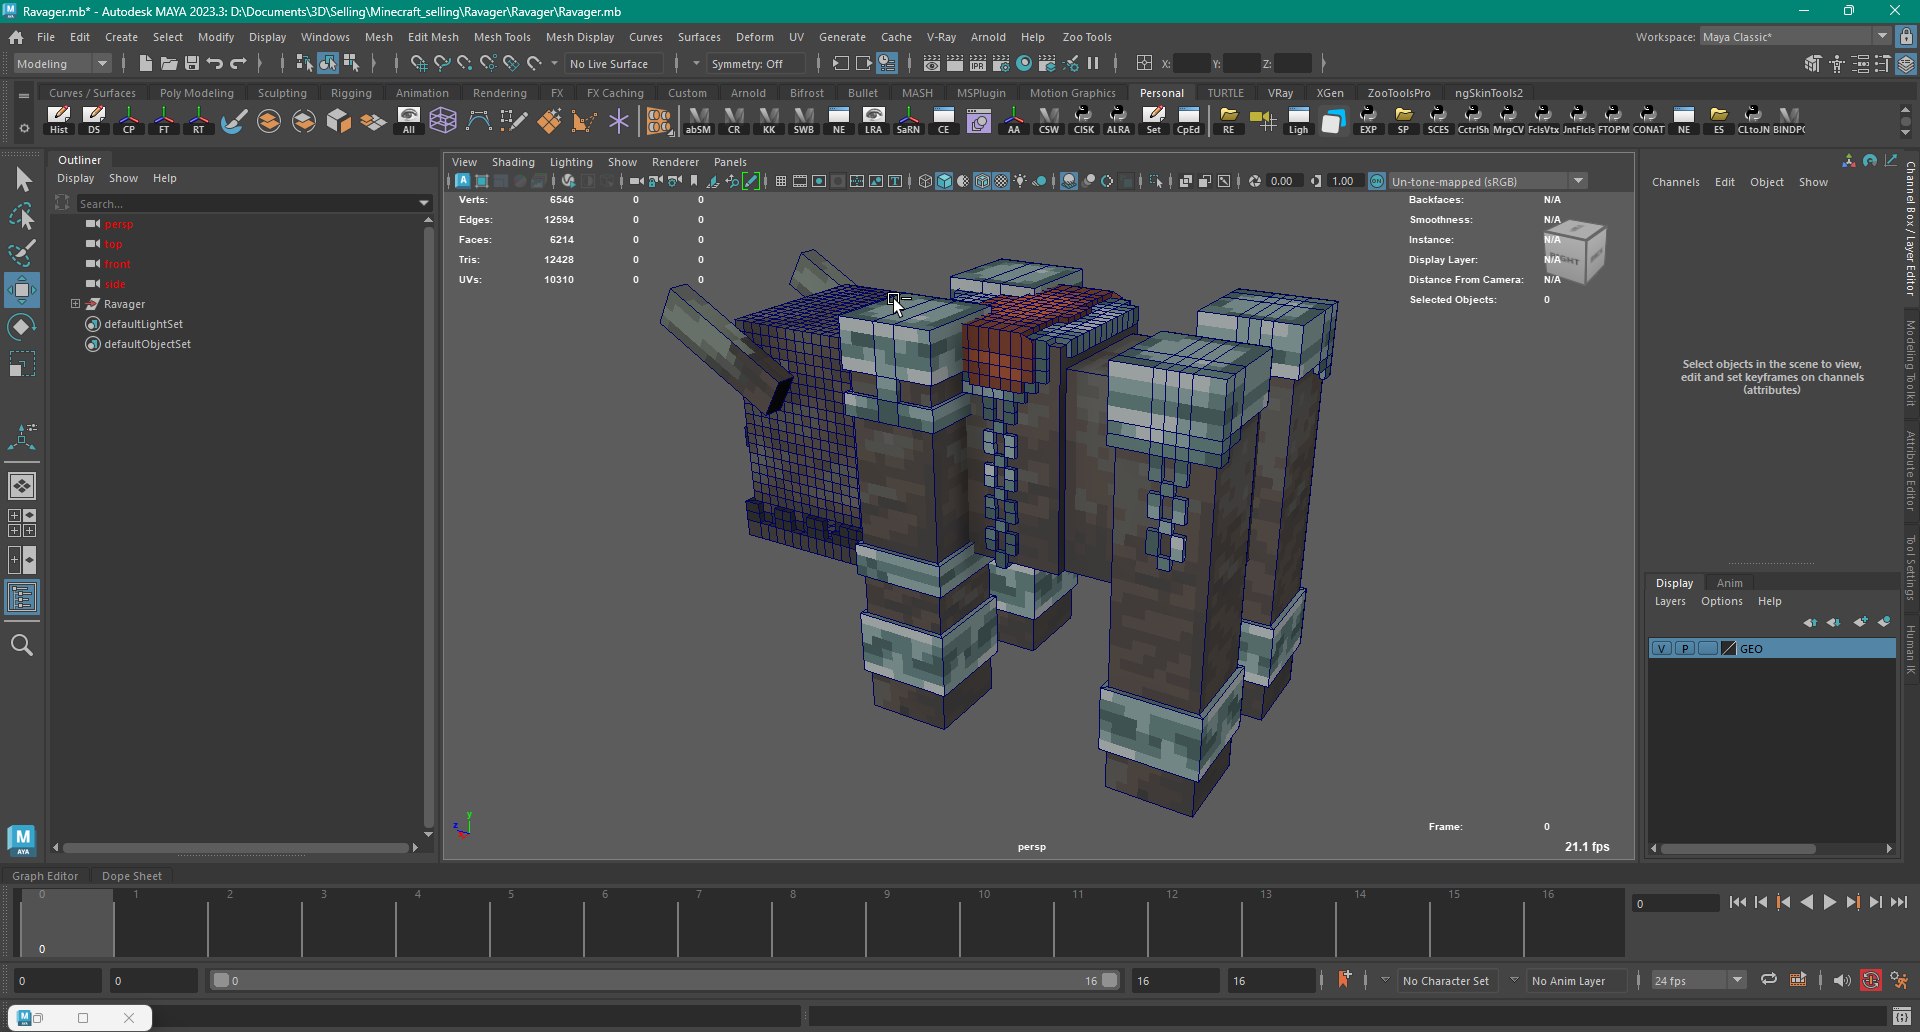Activate the Select tool arrow

22,180
